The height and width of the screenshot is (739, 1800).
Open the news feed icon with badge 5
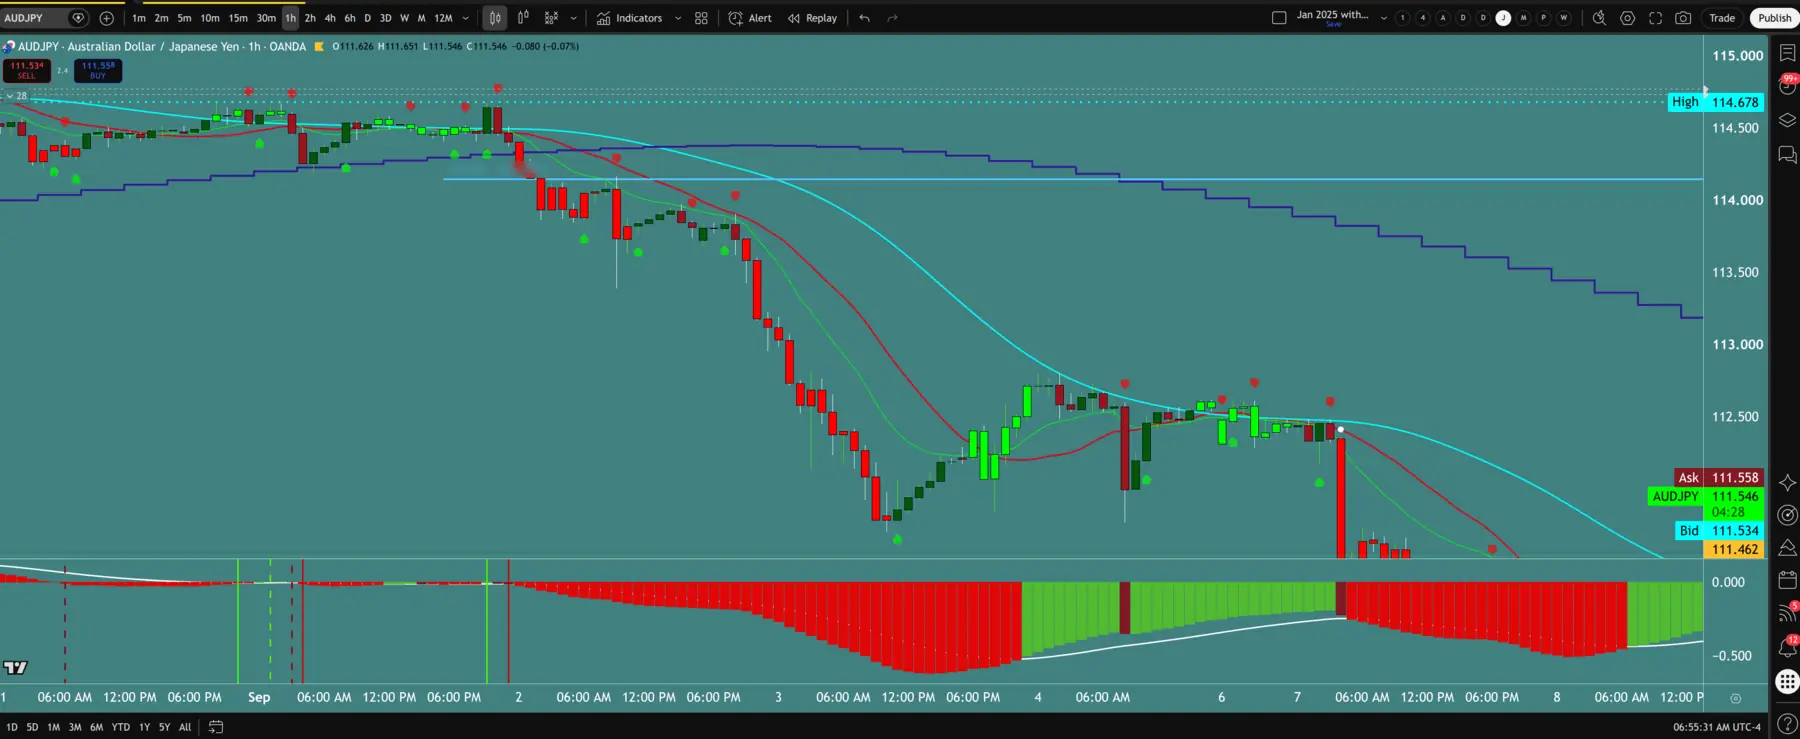[1787, 613]
